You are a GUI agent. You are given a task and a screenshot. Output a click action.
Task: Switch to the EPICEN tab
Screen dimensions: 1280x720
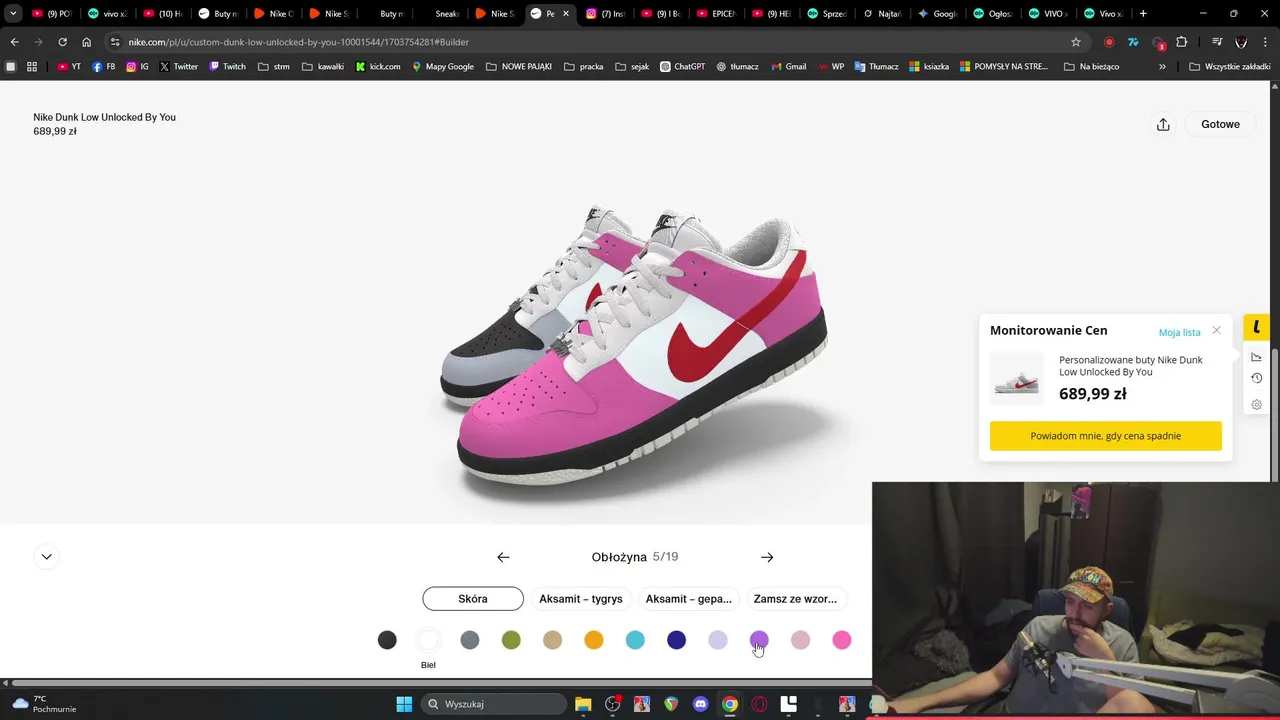click(x=716, y=14)
